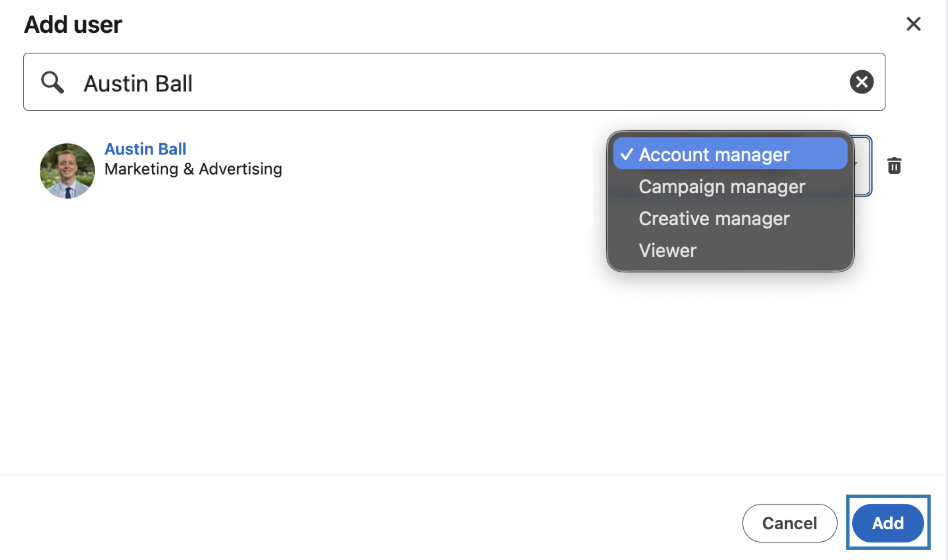Click the Add user dialog heading
The image size is (948, 560).
coord(73,25)
